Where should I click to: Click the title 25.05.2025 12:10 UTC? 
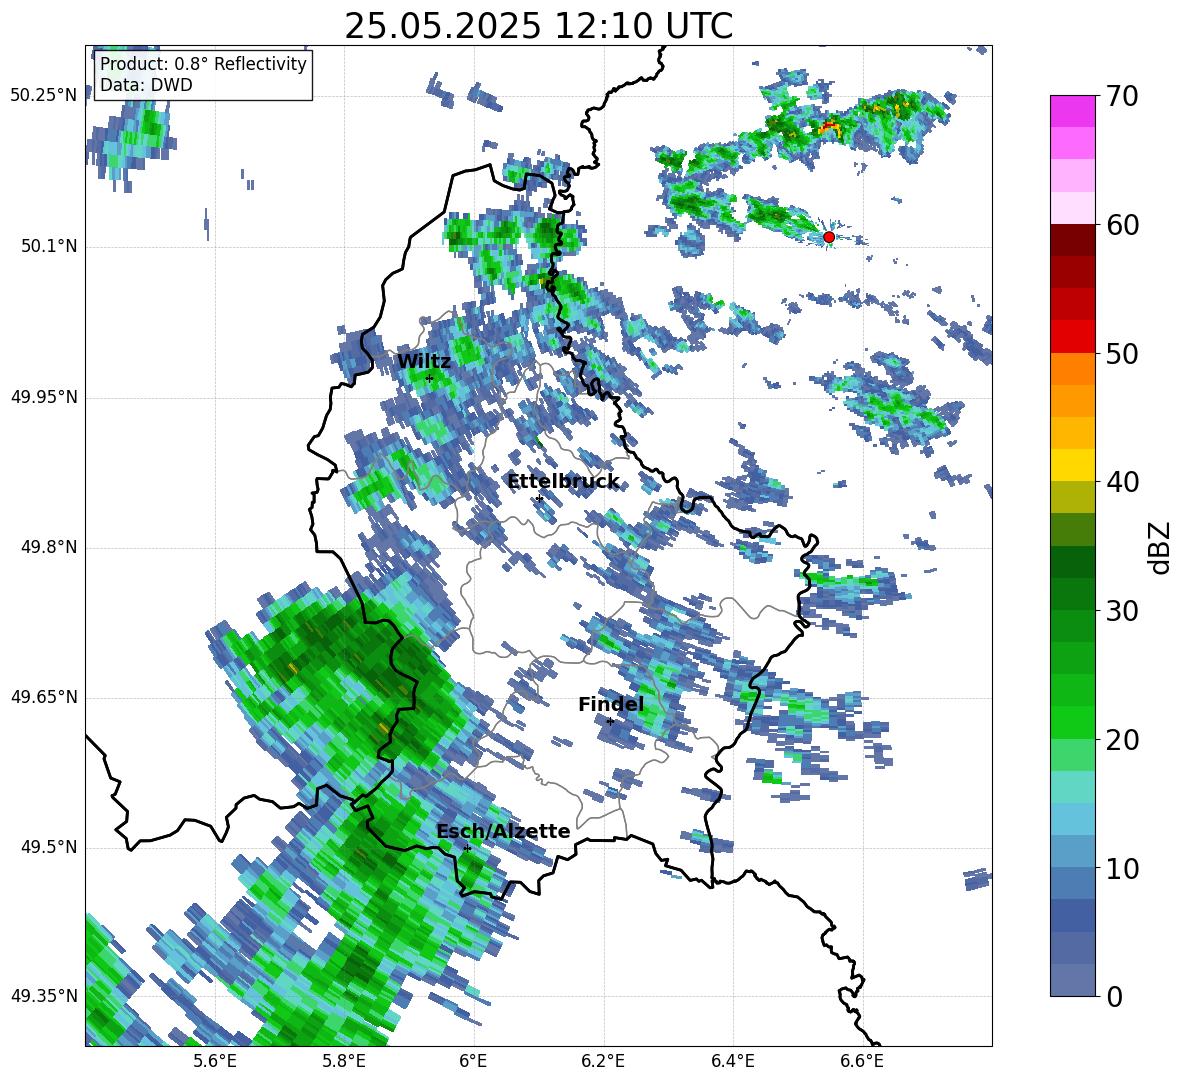pyautogui.click(x=538, y=26)
